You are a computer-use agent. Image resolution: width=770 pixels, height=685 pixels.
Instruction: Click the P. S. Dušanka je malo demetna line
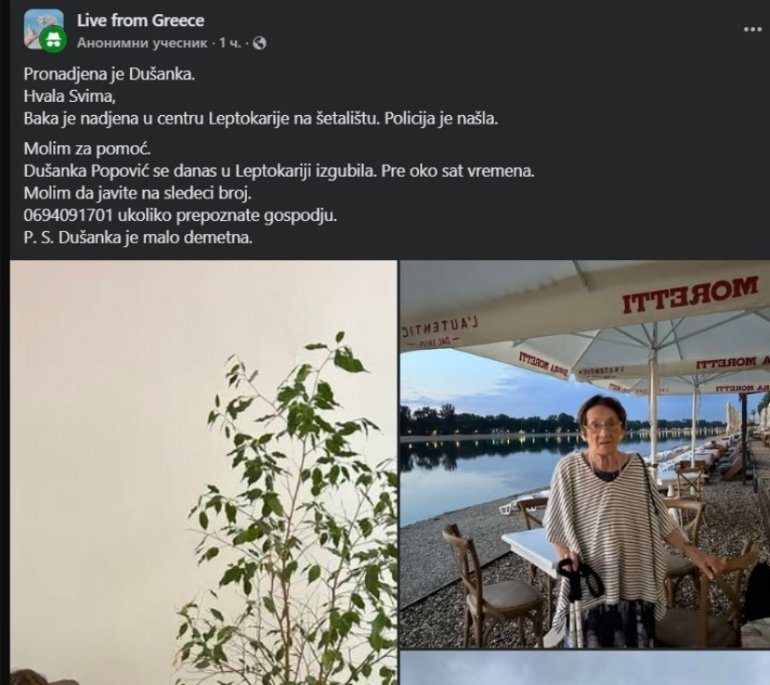coord(138,238)
